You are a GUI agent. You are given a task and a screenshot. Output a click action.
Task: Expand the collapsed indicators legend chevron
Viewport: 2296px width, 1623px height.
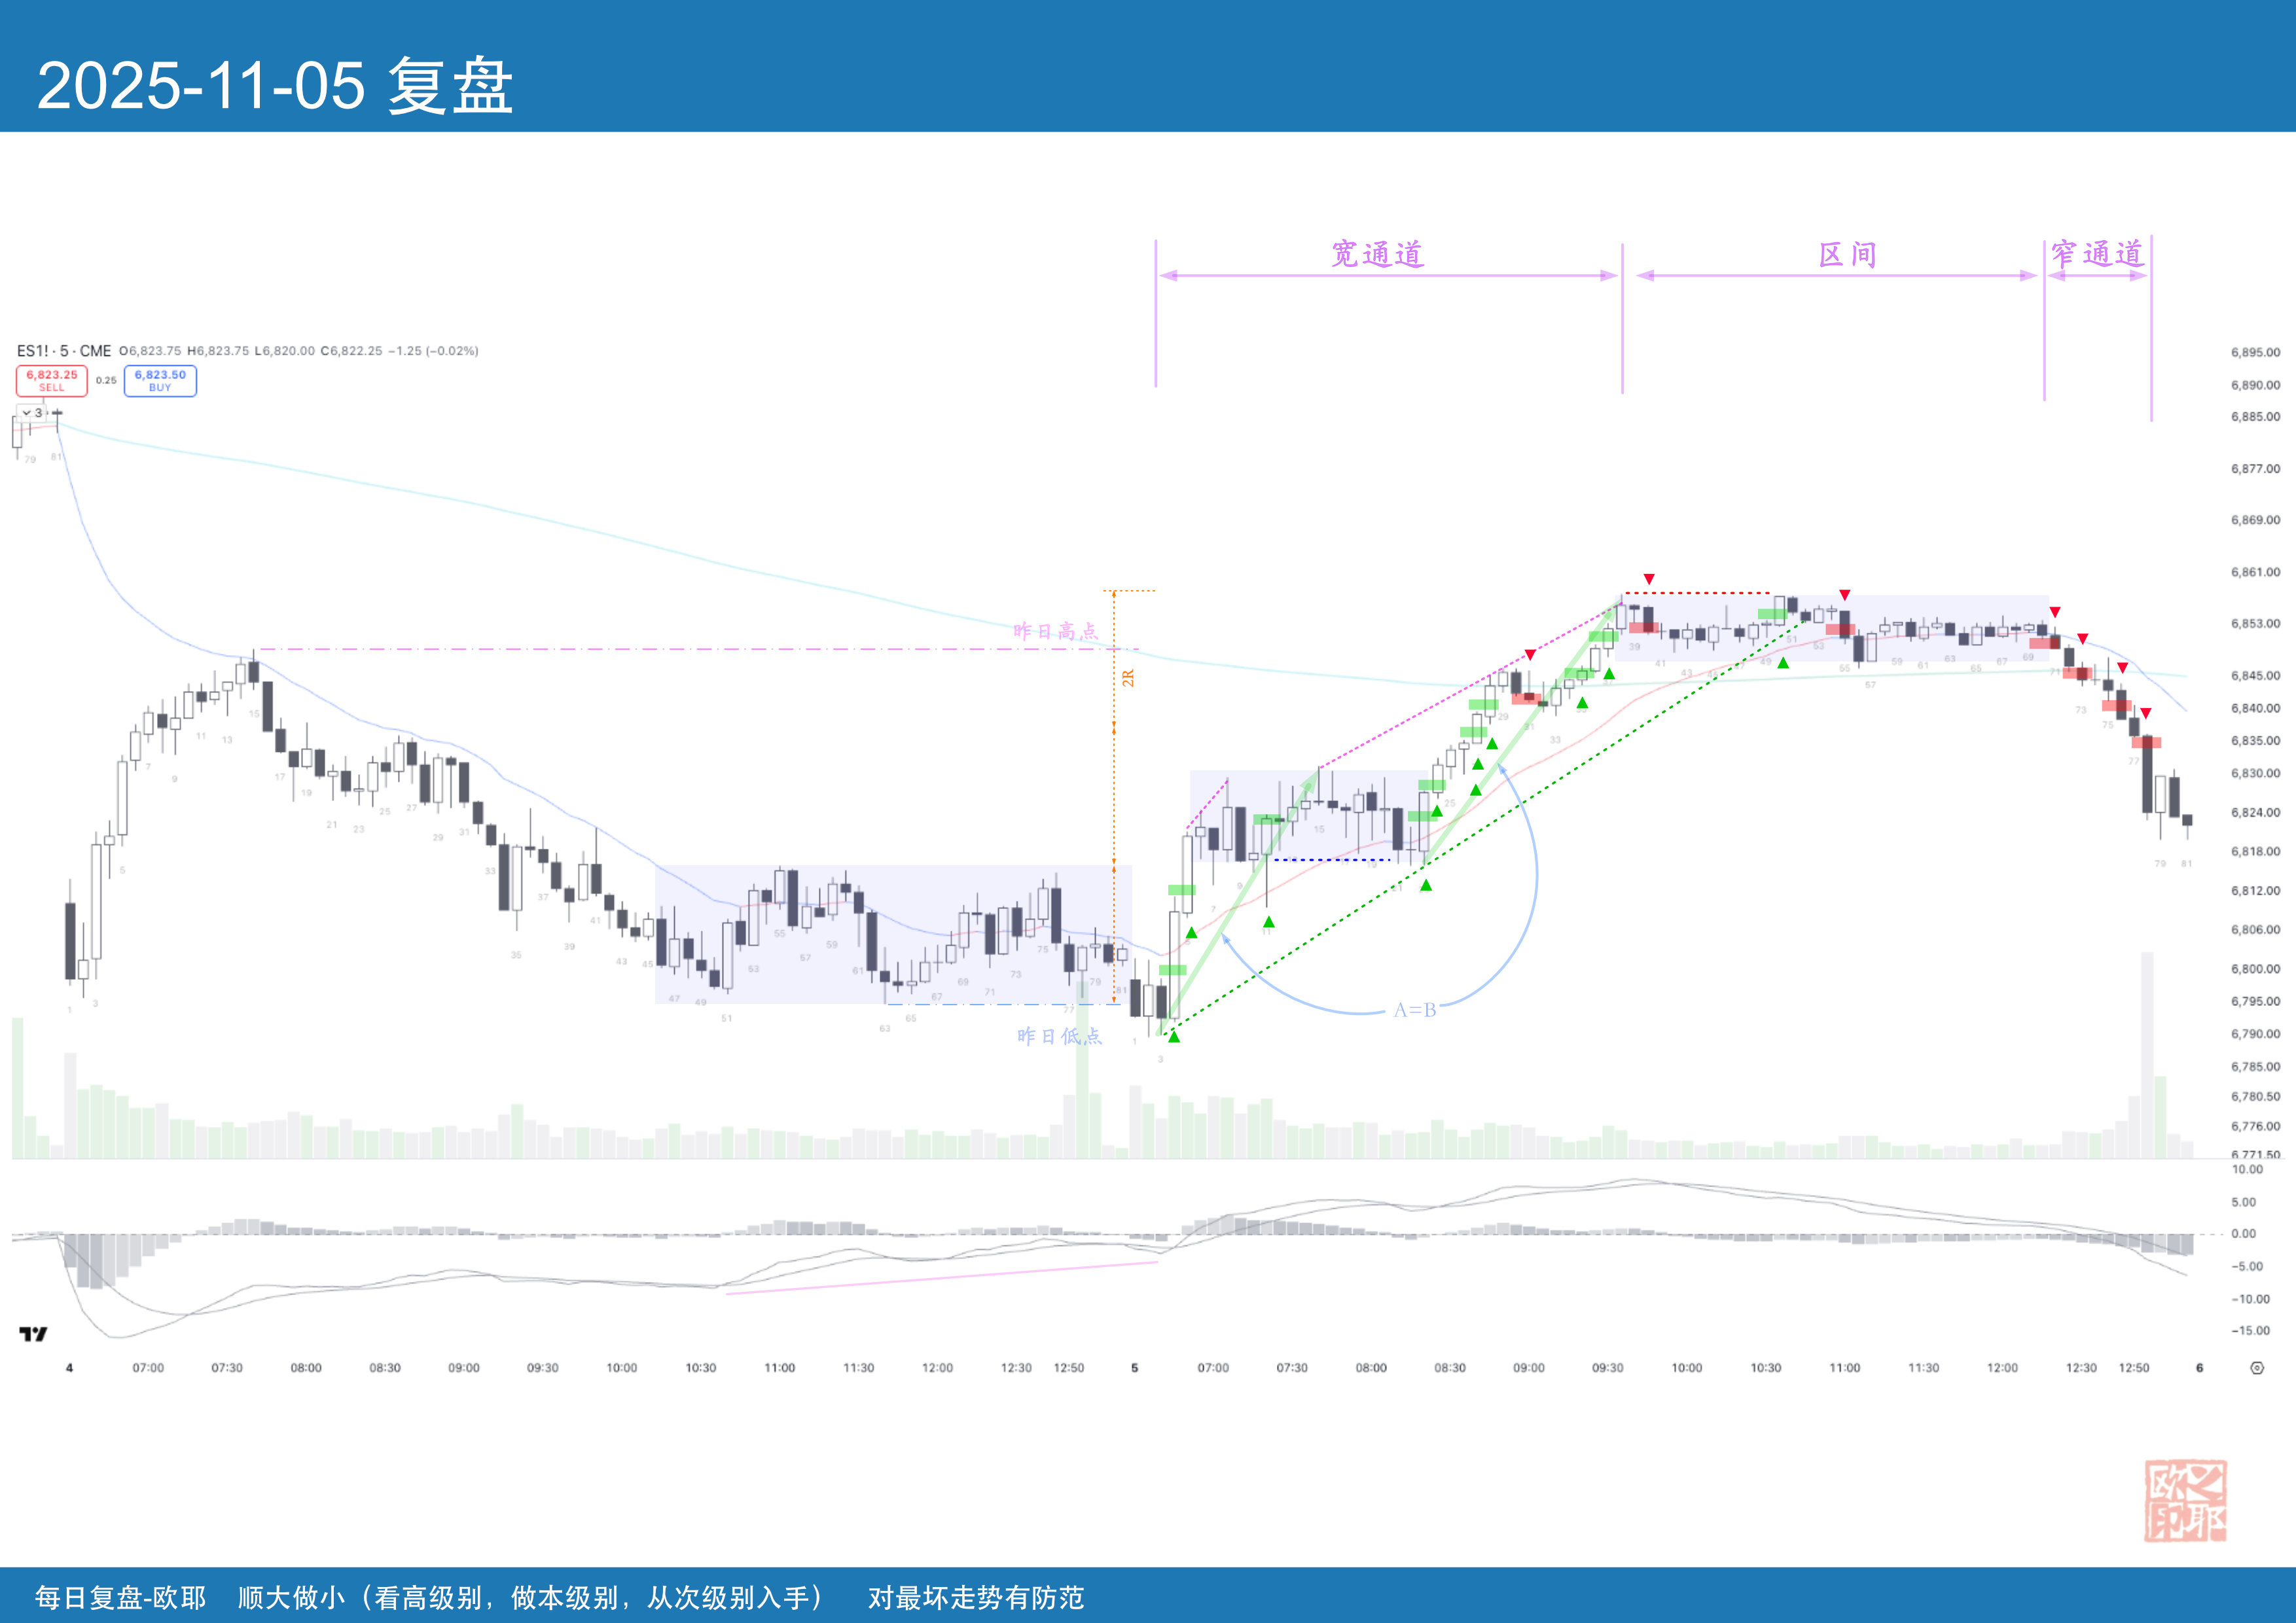(27, 412)
